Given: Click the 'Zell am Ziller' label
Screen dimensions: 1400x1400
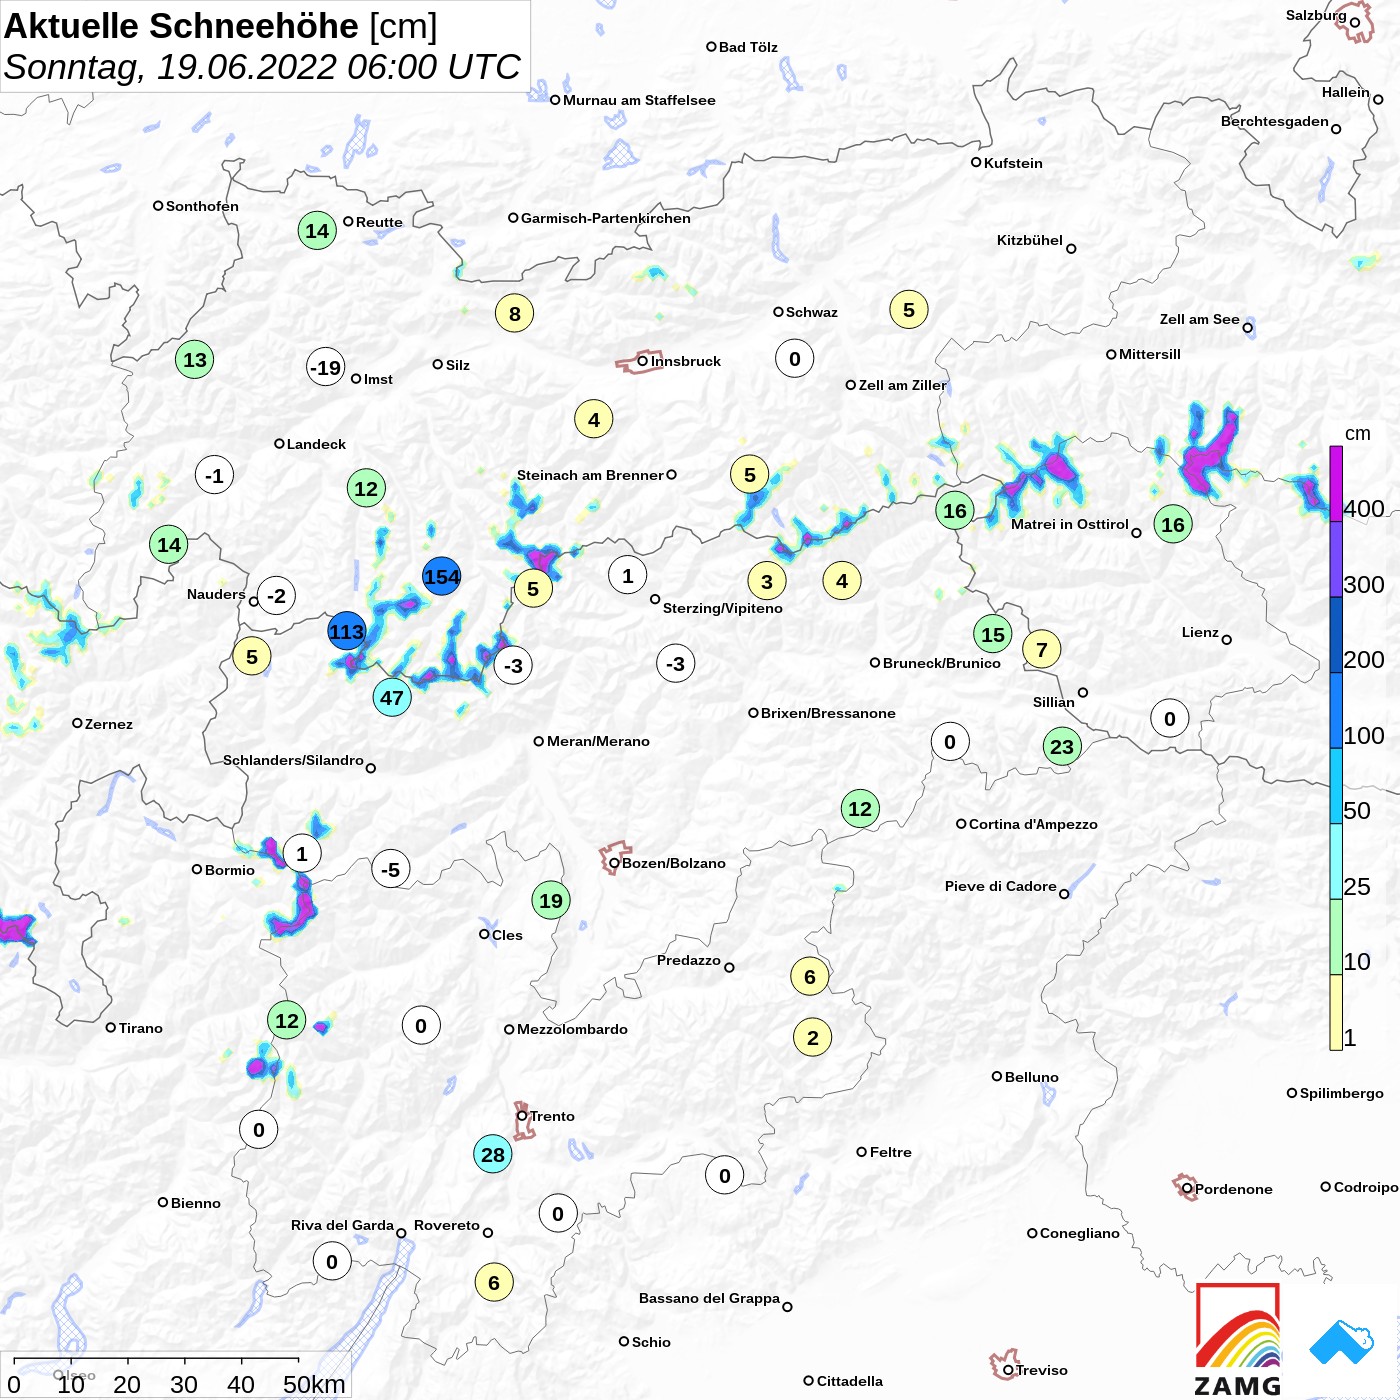Looking at the screenshot, I should (x=902, y=385).
